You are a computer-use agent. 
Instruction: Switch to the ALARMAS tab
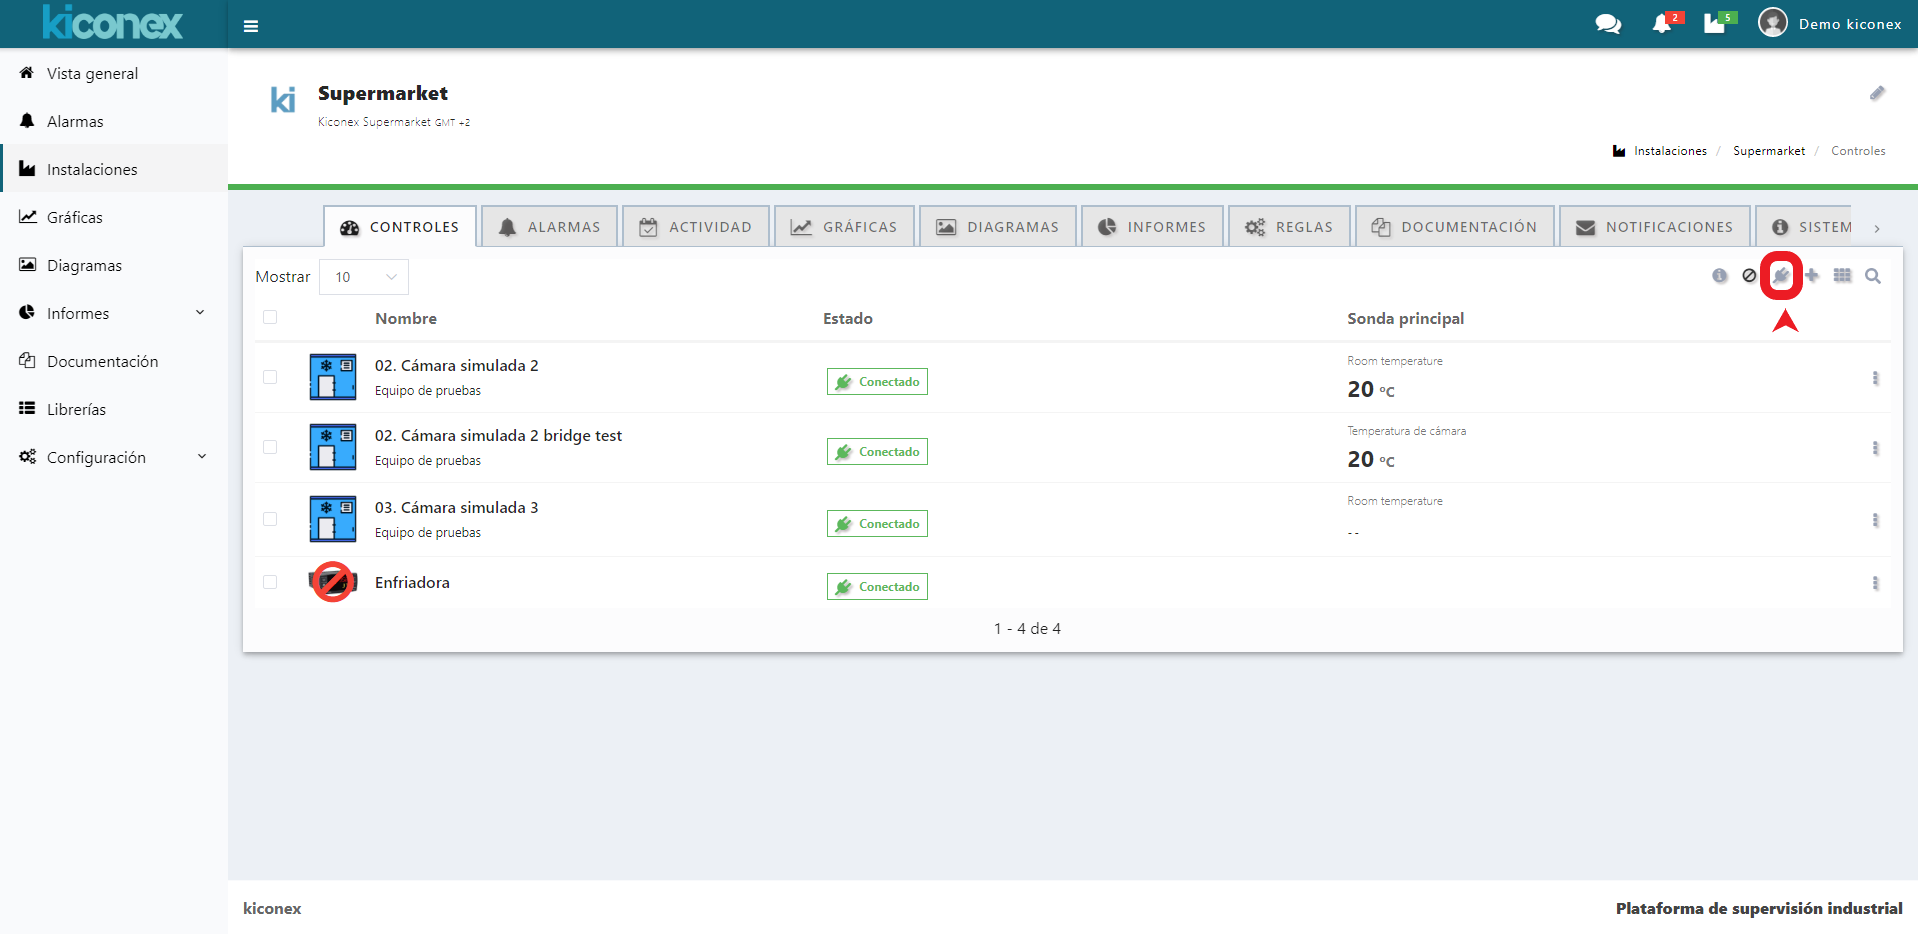click(x=550, y=227)
